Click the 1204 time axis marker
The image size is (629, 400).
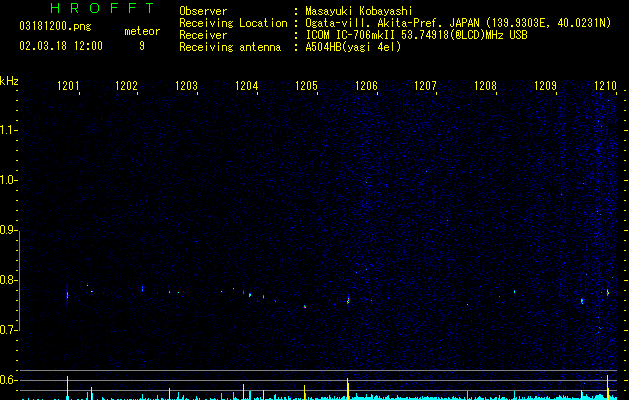pyautogui.click(x=246, y=86)
